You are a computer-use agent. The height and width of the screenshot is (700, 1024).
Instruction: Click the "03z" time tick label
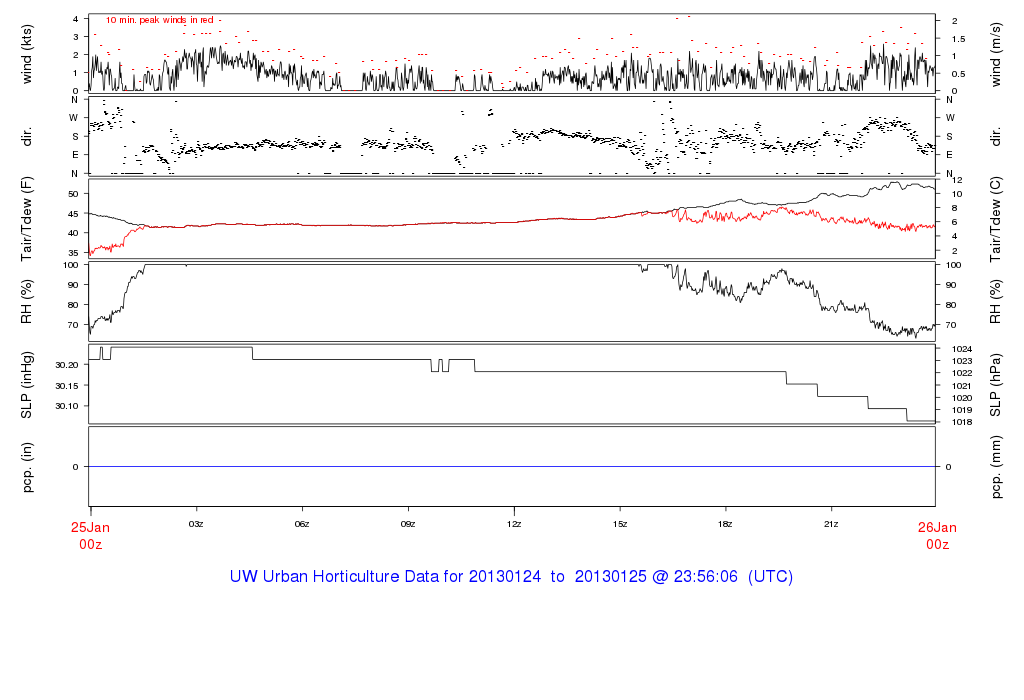click(196, 524)
